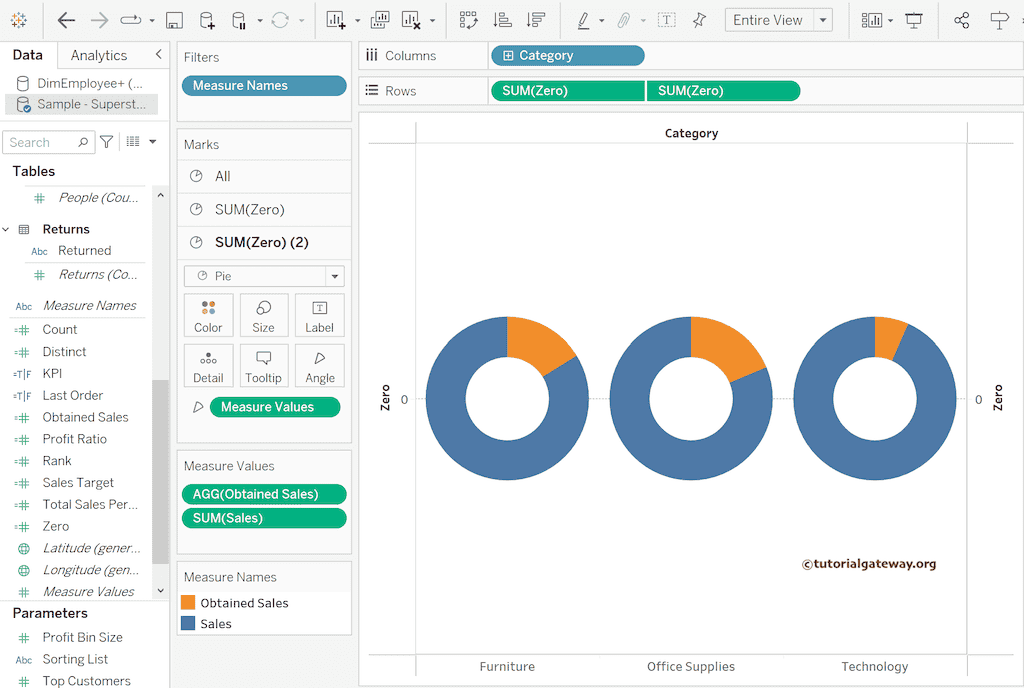Viewport: 1024px width, 688px height.
Task: Click the blue Sales legend swatch
Action: 188,623
